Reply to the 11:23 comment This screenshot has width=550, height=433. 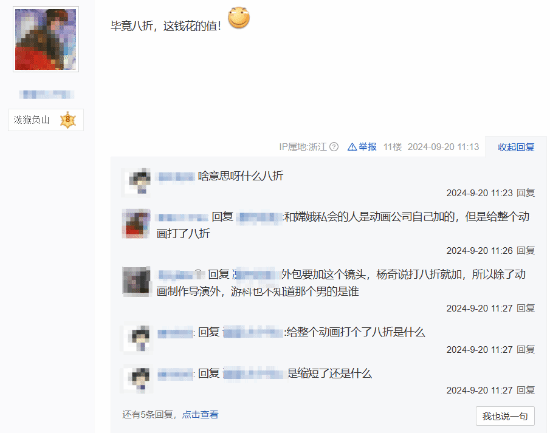click(x=525, y=193)
